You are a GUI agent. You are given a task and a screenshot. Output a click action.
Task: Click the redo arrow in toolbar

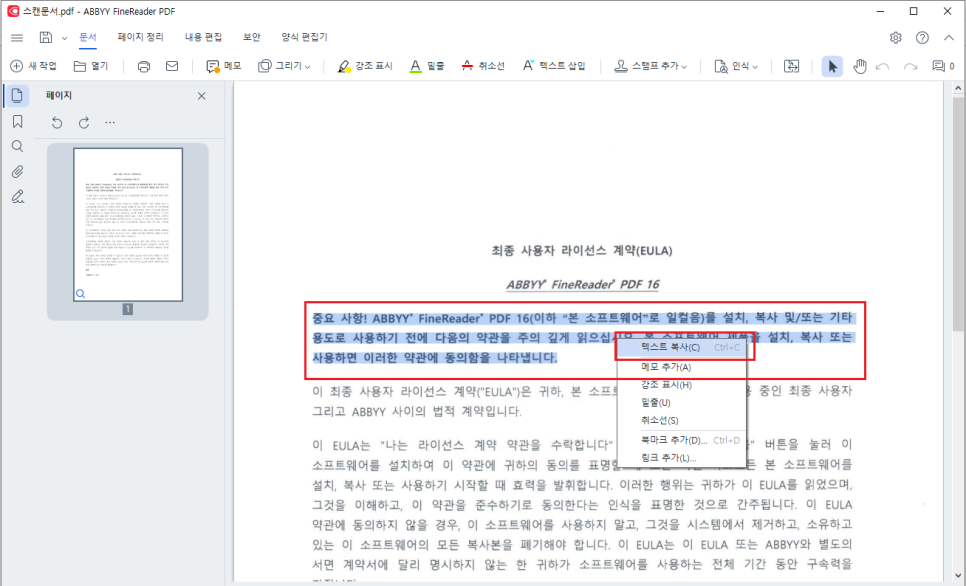[910, 67]
